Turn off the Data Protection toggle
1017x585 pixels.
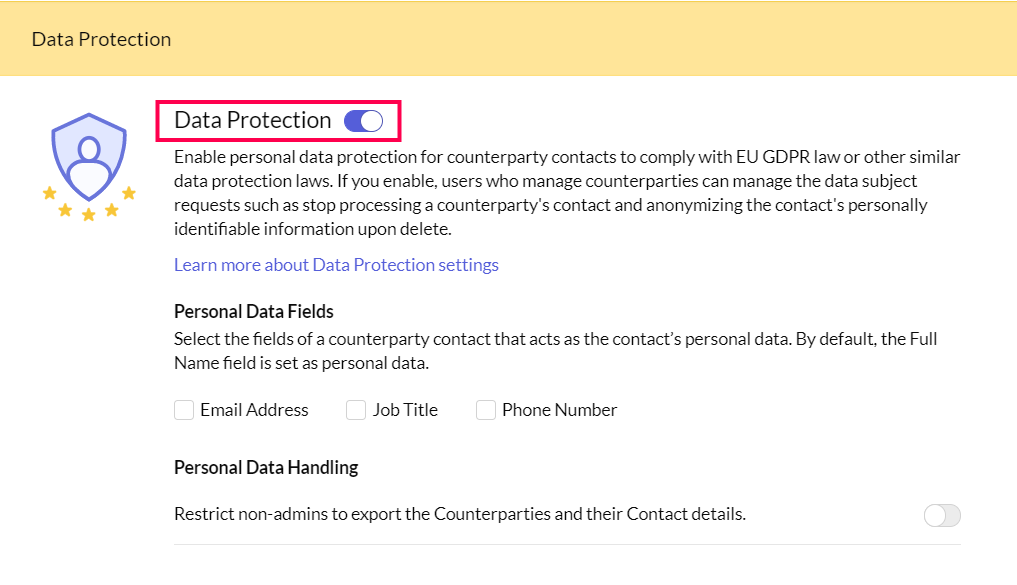pos(363,121)
